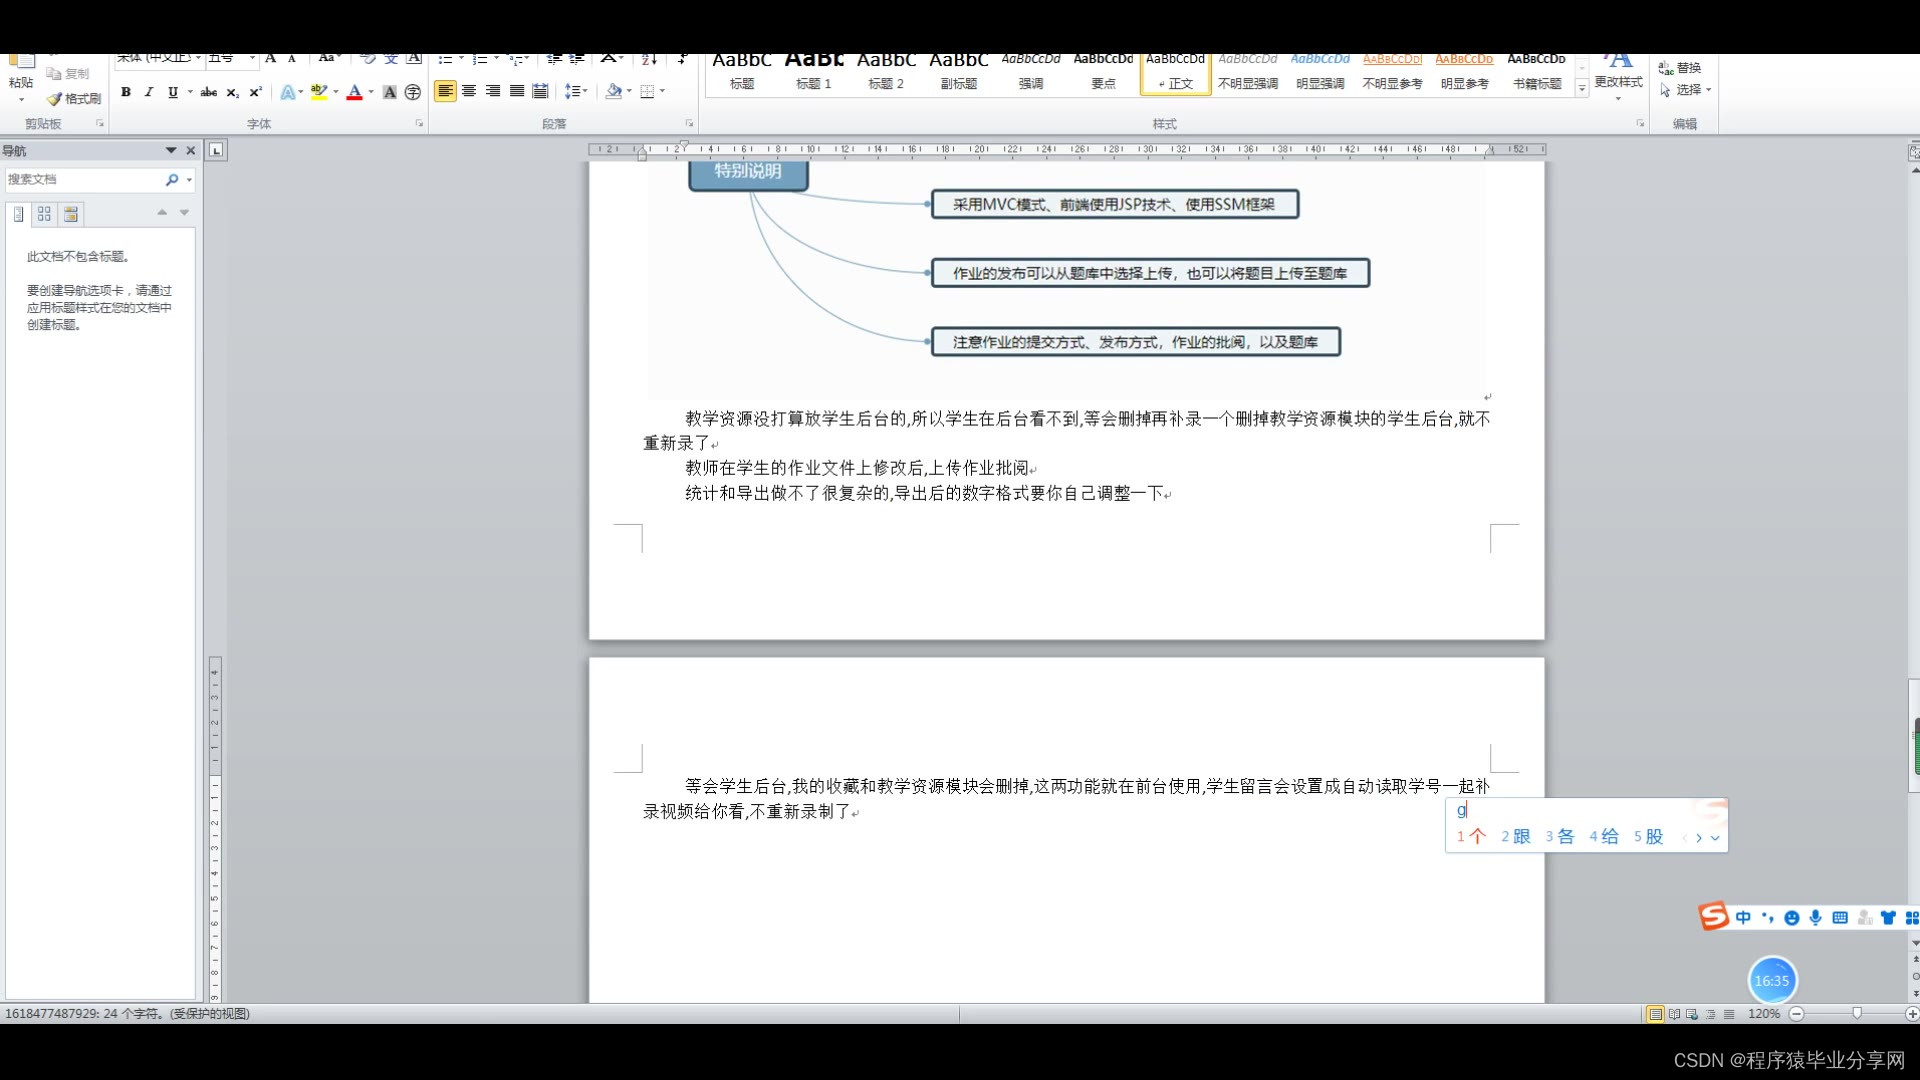Open the Sogou voice input microphone
1920x1080 pixels.
click(x=1815, y=917)
